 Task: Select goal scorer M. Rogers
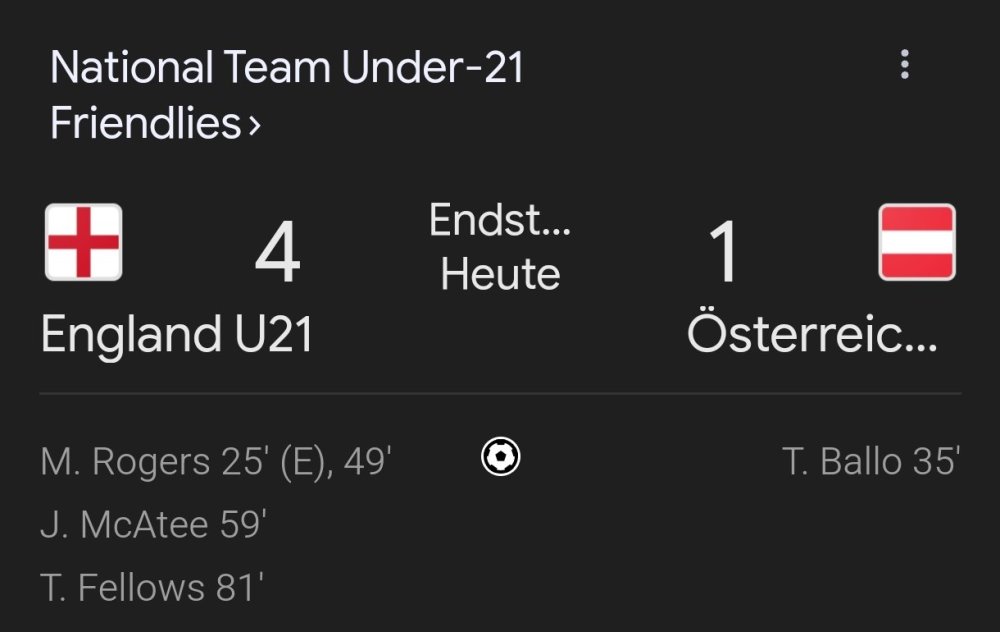pos(124,462)
